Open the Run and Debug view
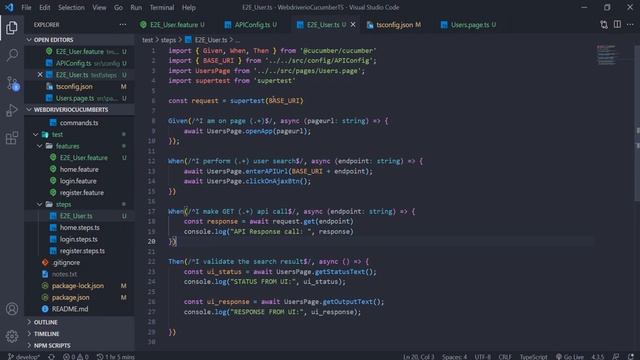Viewport: 640px width, 360px height. (x=12, y=110)
